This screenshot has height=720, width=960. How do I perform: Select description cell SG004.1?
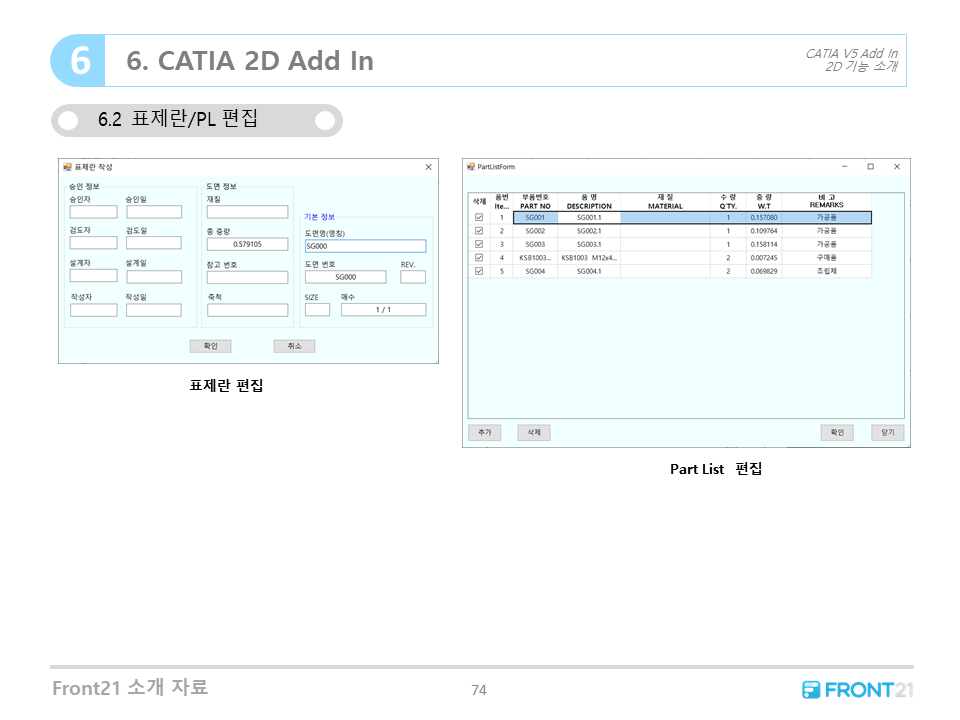[x=589, y=271]
